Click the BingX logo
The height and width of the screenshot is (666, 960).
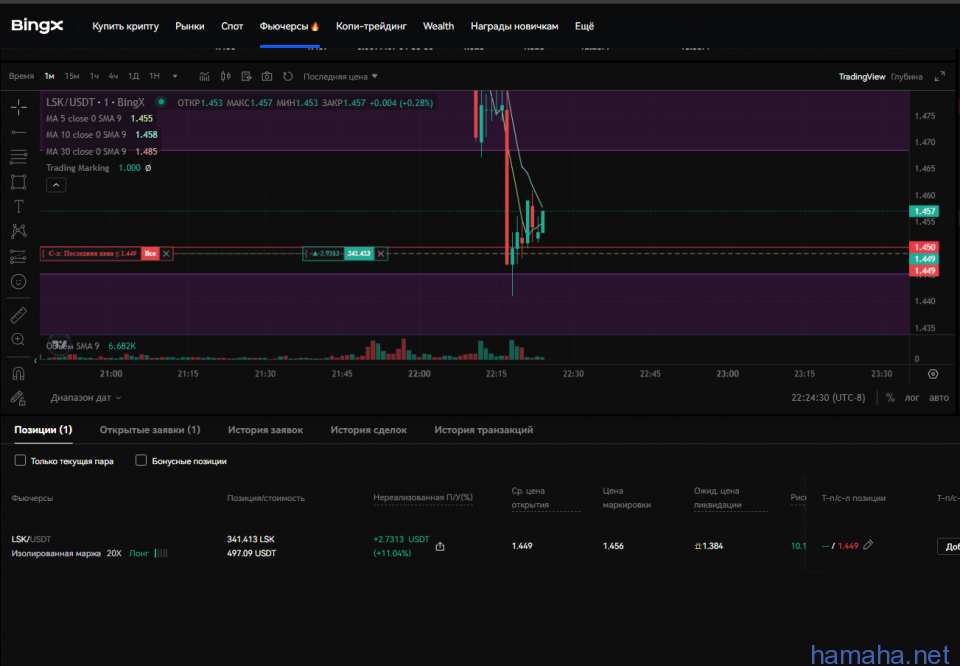click(x=37, y=26)
